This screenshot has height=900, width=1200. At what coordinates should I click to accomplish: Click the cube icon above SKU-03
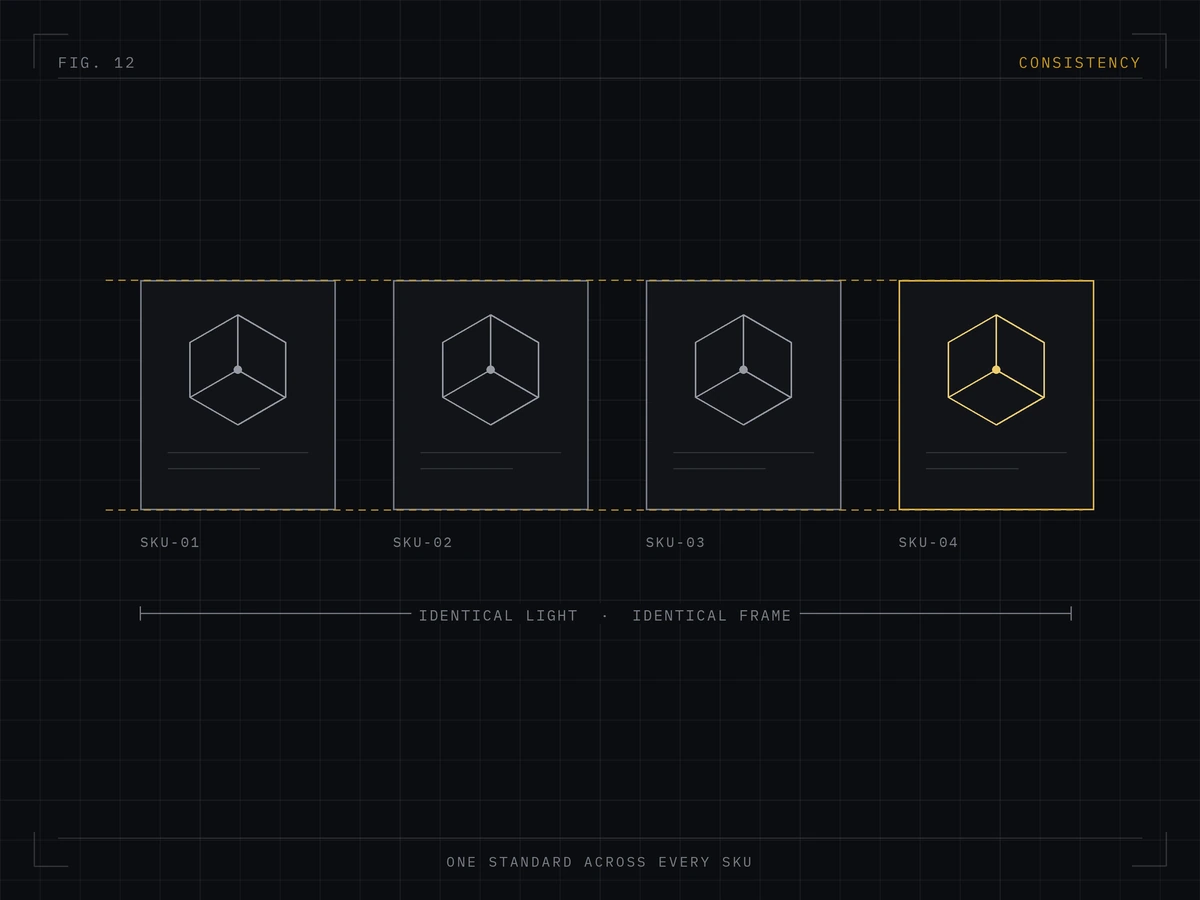tap(744, 370)
